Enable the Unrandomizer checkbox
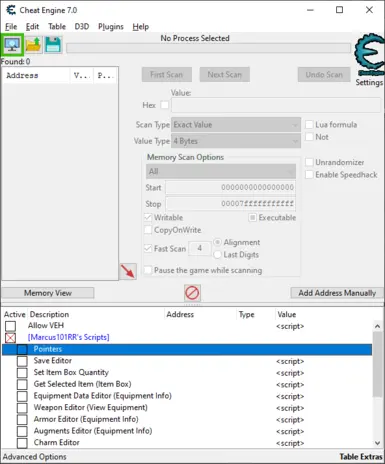This screenshot has height=464, width=385. click(x=309, y=162)
